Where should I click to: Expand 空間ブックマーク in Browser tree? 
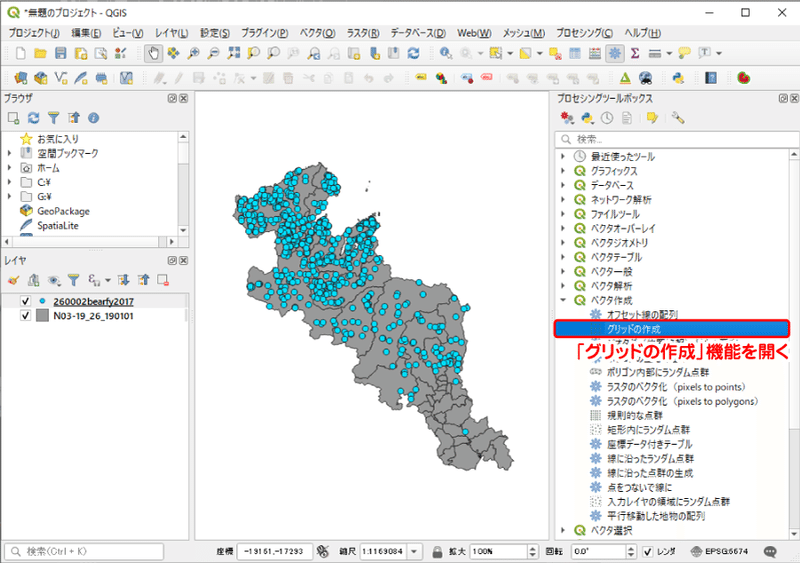click(9, 153)
